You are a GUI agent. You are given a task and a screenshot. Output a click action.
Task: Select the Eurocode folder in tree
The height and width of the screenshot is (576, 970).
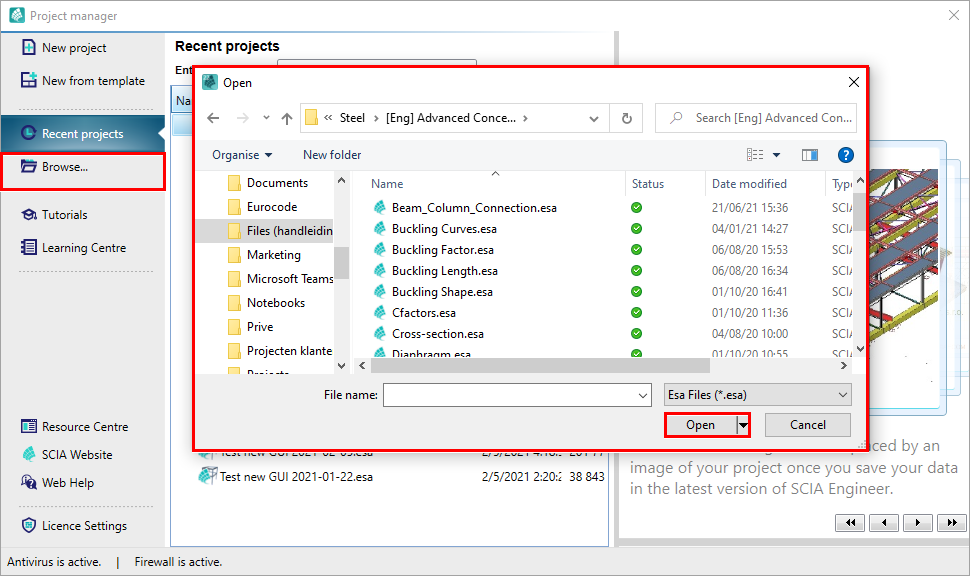(271, 207)
